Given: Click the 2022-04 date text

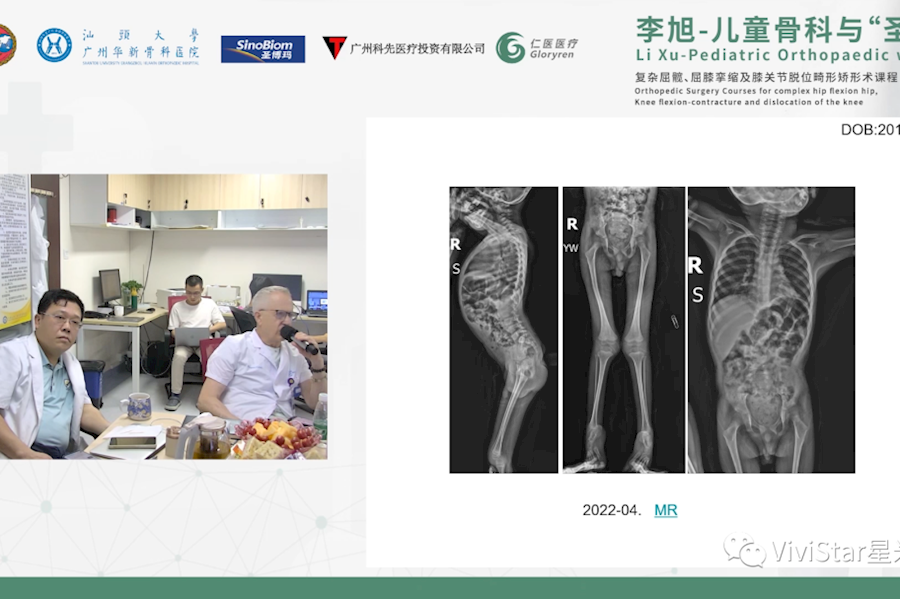Looking at the screenshot, I should 611,510.
